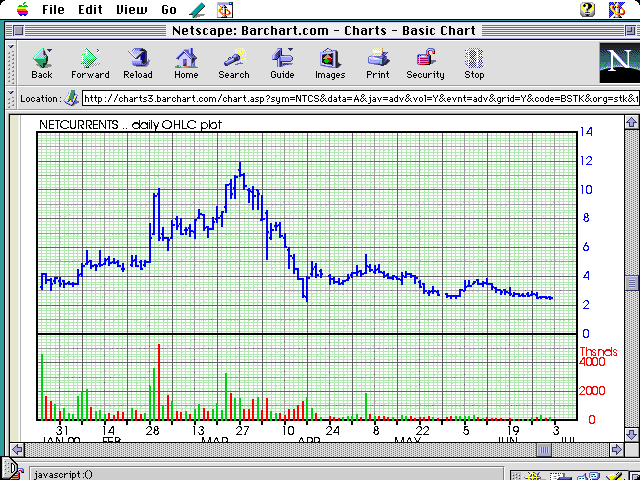
Task: Go back with the Back button
Action: [42, 63]
